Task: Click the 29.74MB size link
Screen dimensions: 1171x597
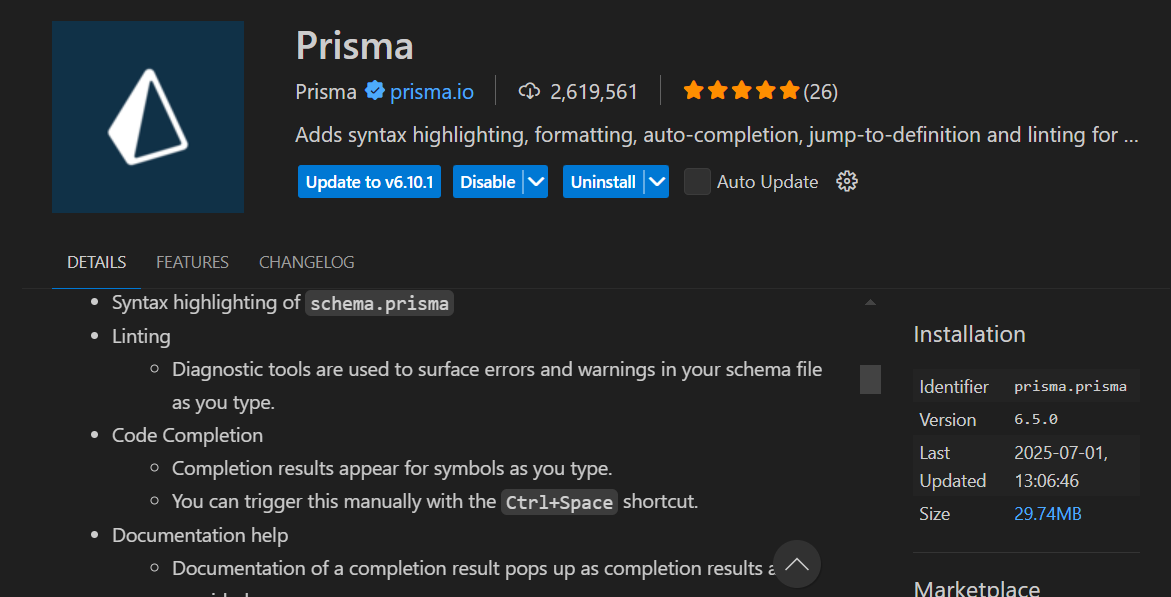Action: pos(1048,514)
